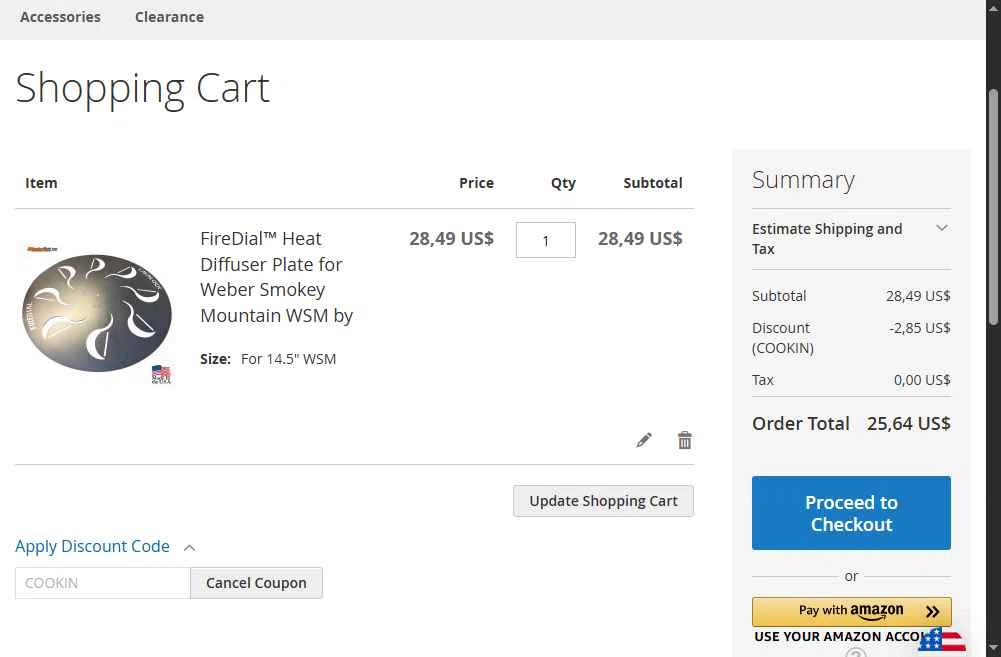Open the Accessories menu
Screen dimensions: 1001x657
click(60, 17)
